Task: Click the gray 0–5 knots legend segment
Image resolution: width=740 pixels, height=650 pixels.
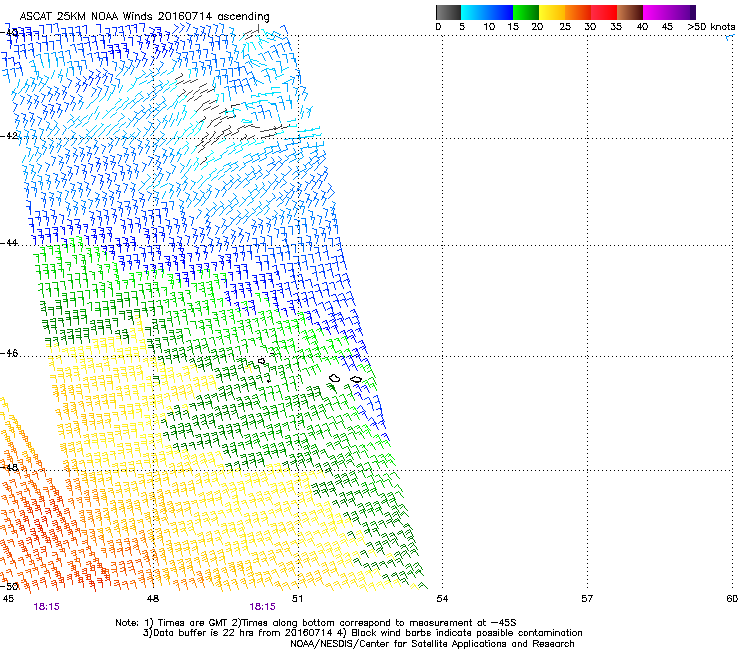Action: point(448,12)
